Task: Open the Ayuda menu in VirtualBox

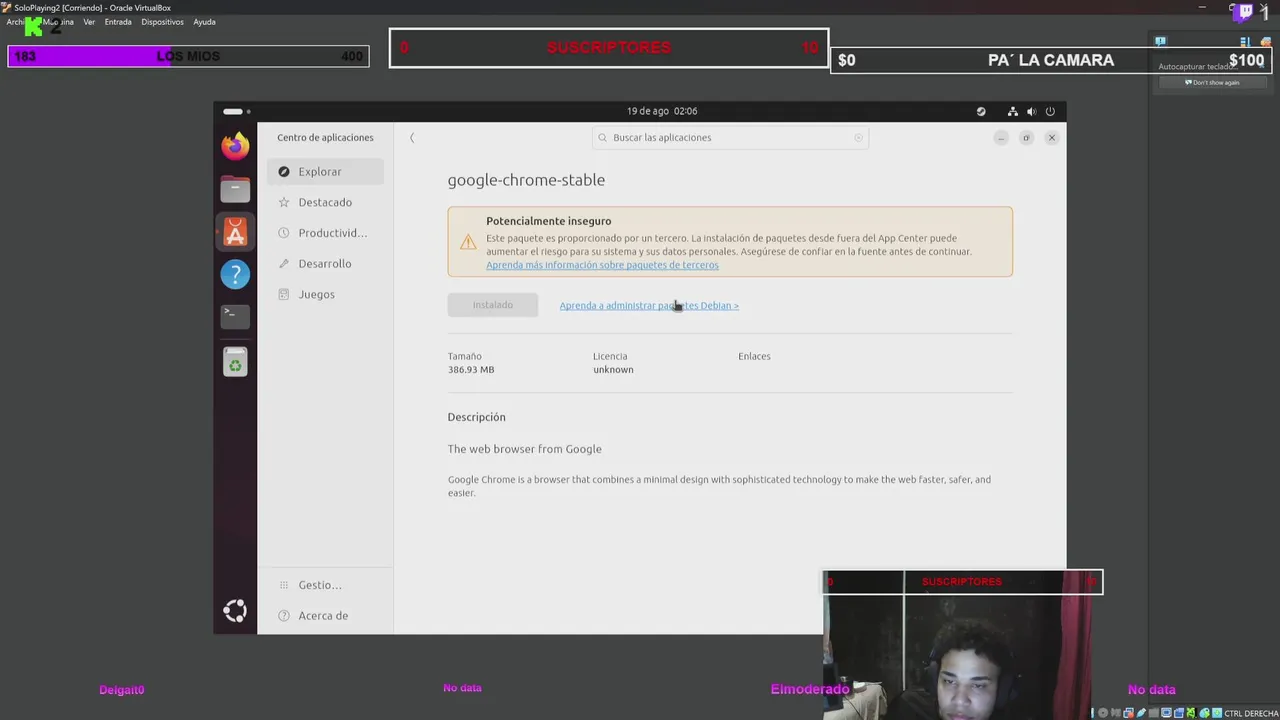Action: tap(204, 22)
